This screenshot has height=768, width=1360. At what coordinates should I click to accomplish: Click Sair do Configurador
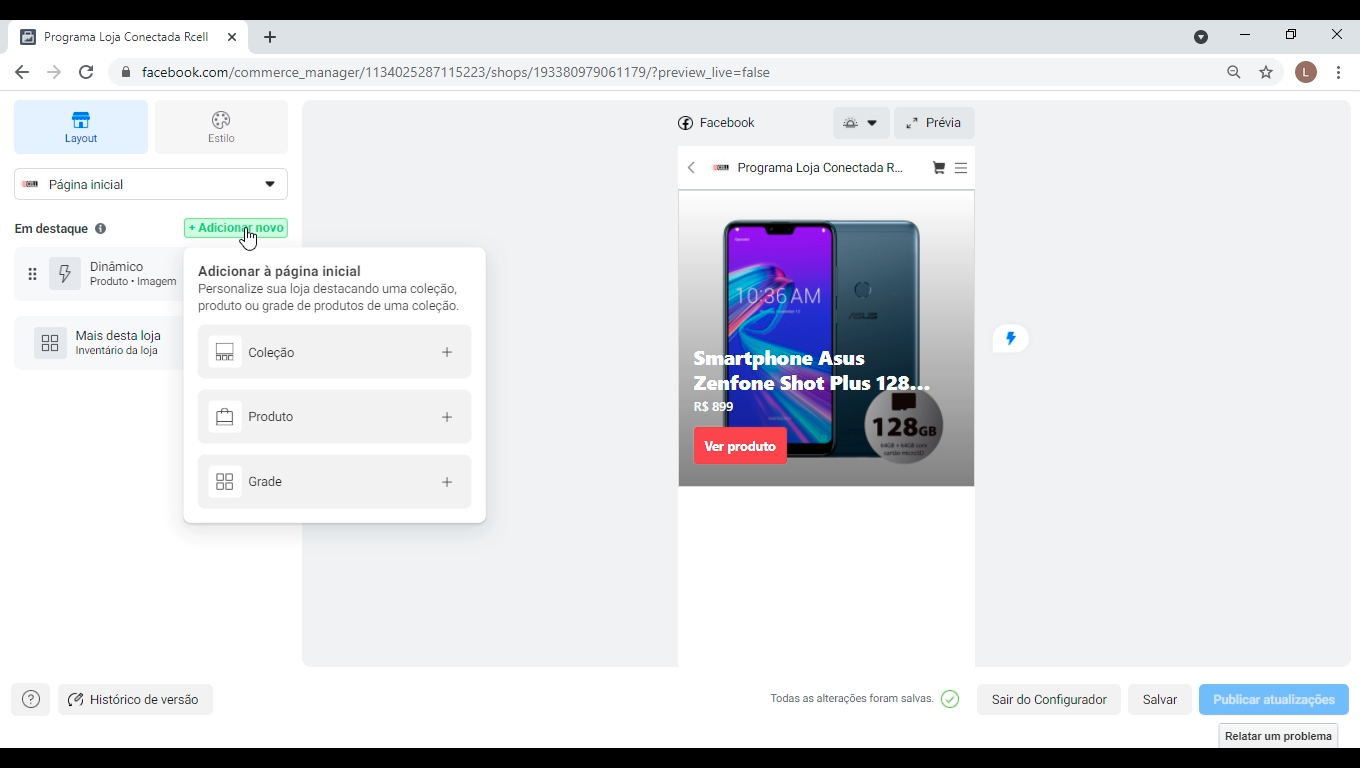tap(1049, 699)
